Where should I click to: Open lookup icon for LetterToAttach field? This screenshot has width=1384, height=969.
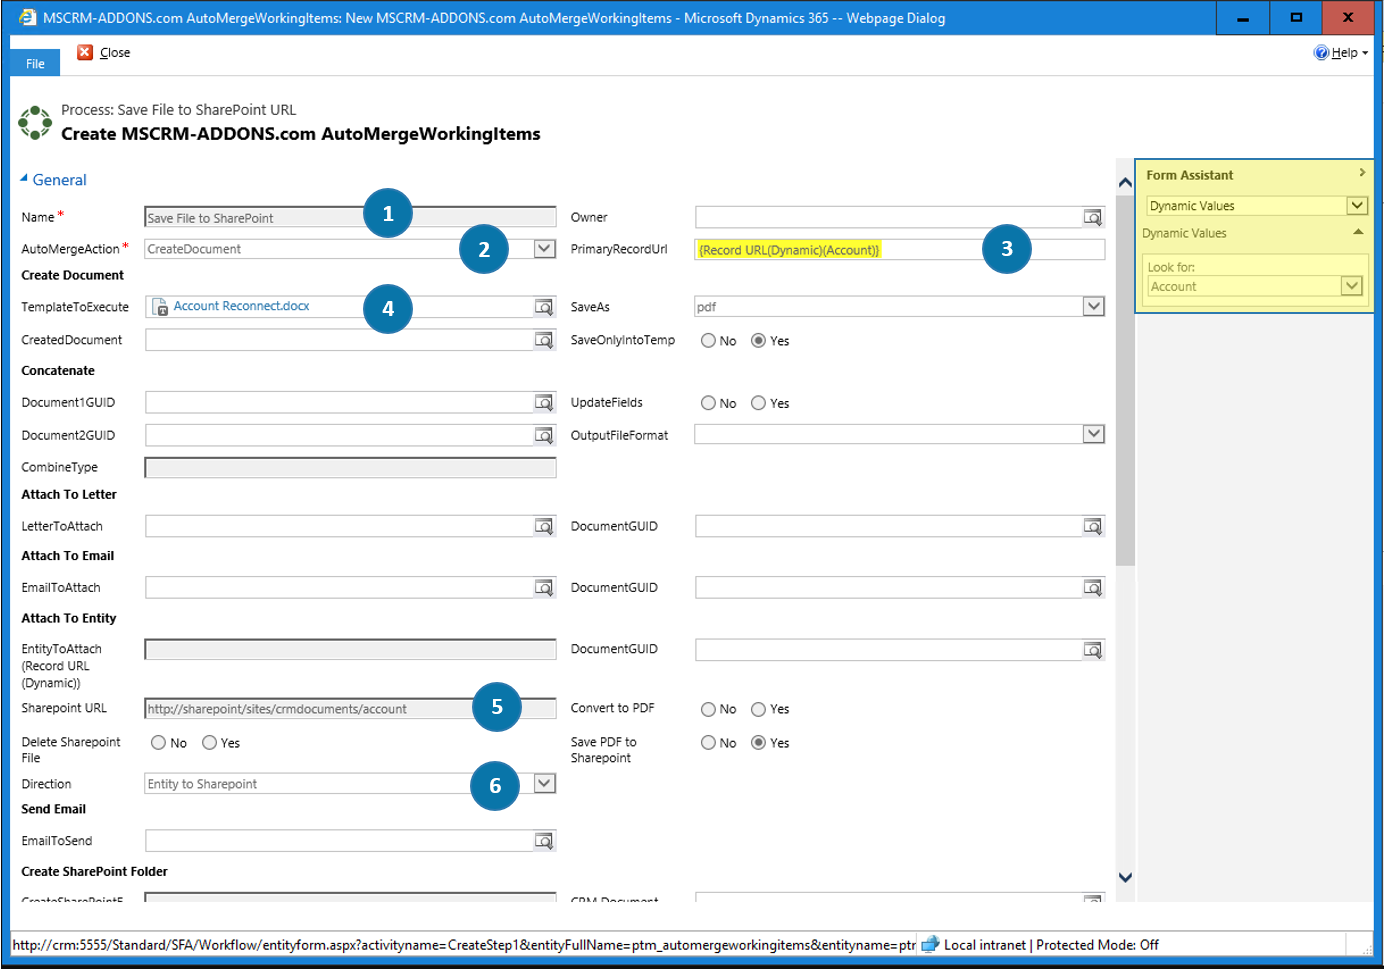click(544, 526)
